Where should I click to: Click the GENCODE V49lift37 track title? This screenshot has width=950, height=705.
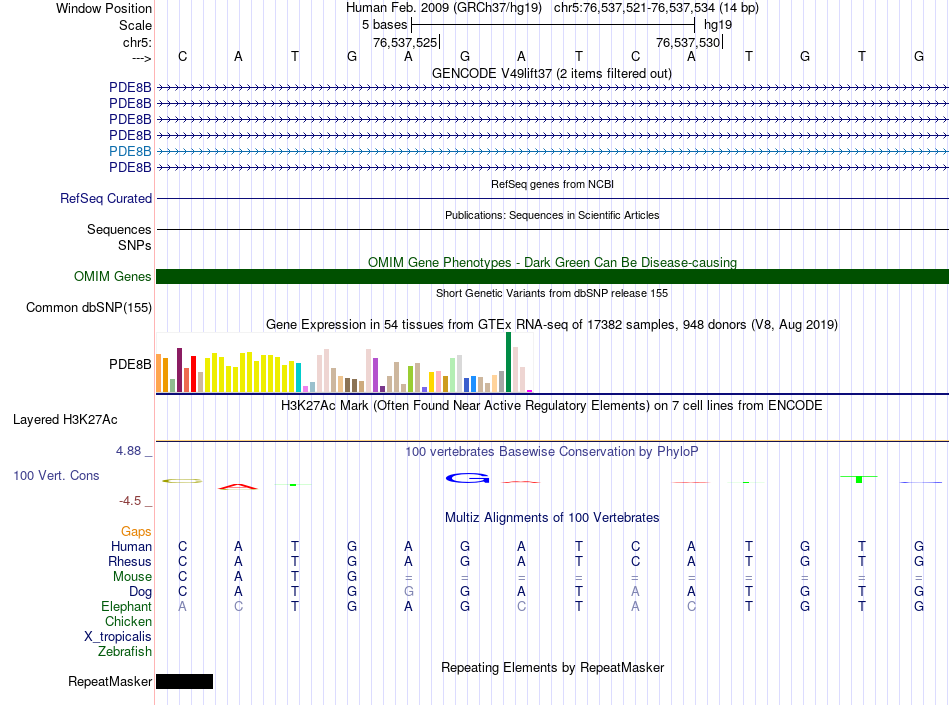click(x=551, y=73)
